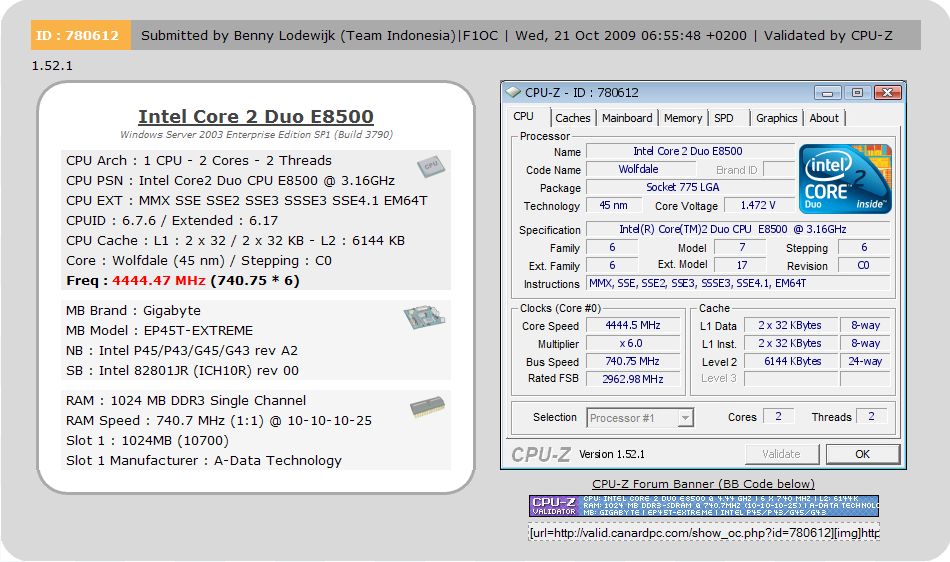The image size is (950, 562).
Task: Click the Slot 1 Manufacturer A-Data Technology line
Action: [x=204, y=460]
